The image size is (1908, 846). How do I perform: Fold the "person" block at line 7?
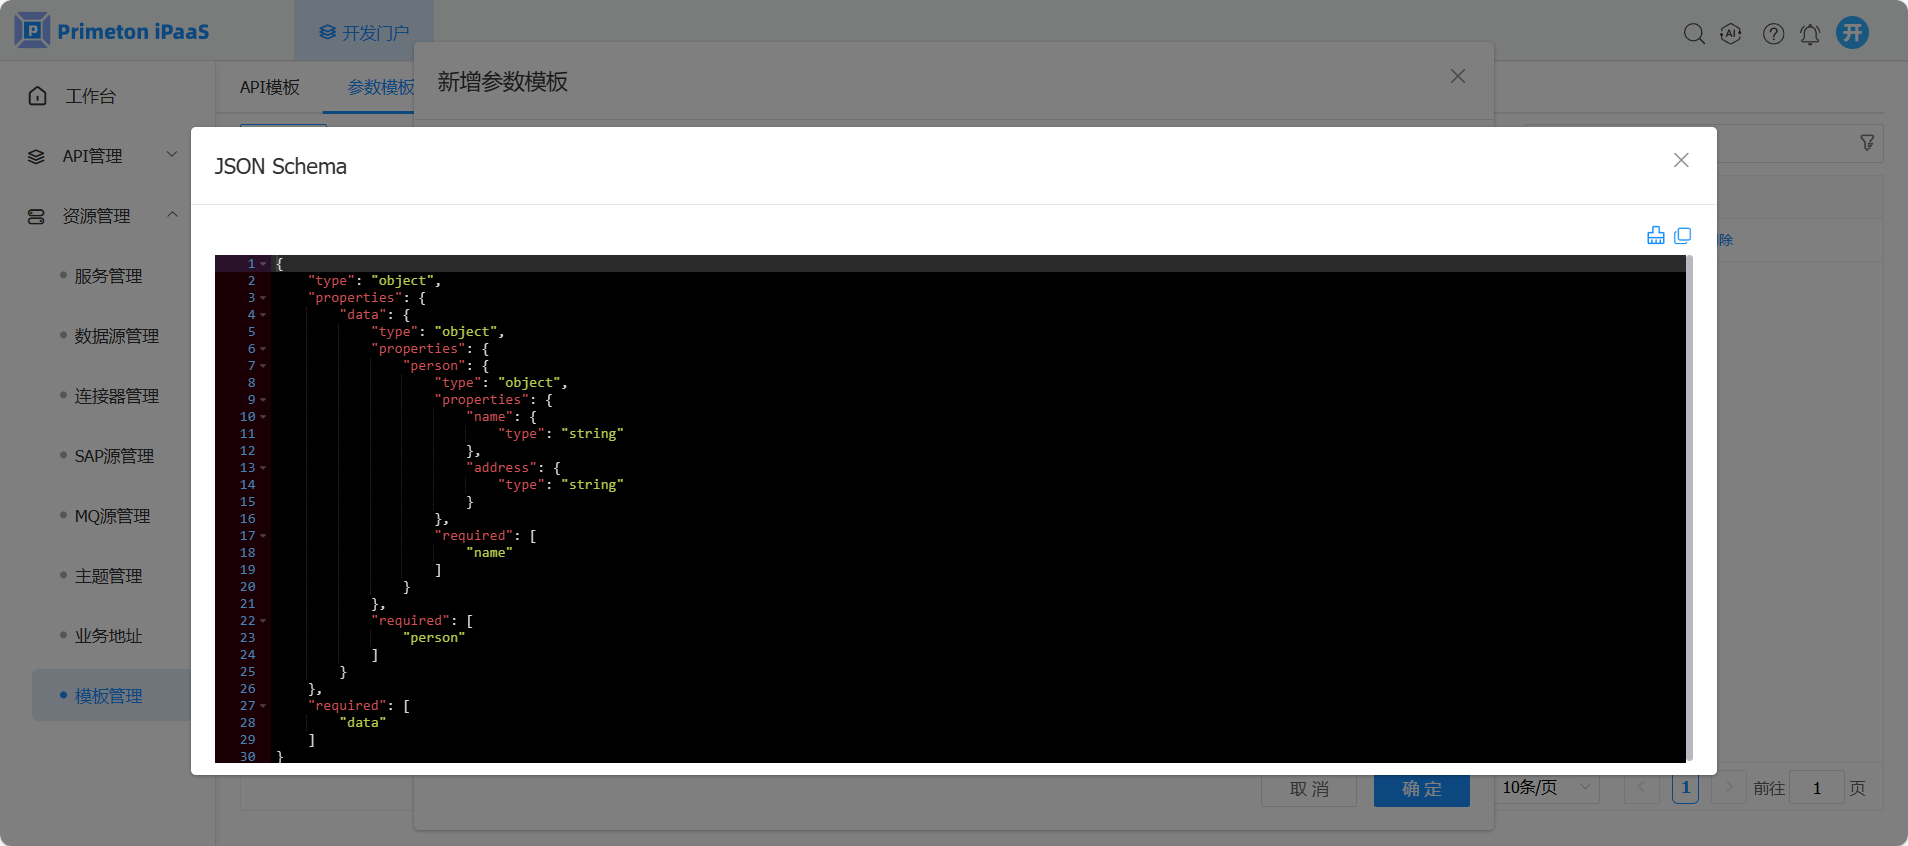click(x=263, y=366)
